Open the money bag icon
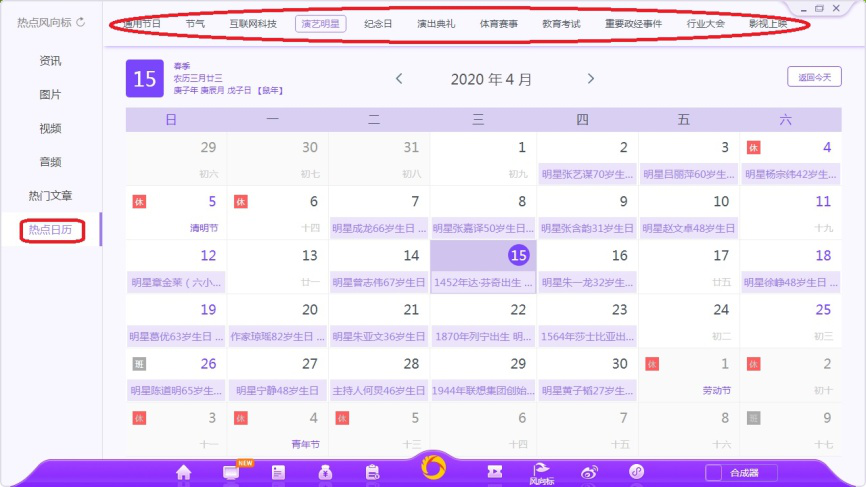866x487 pixels. [325, 473]
